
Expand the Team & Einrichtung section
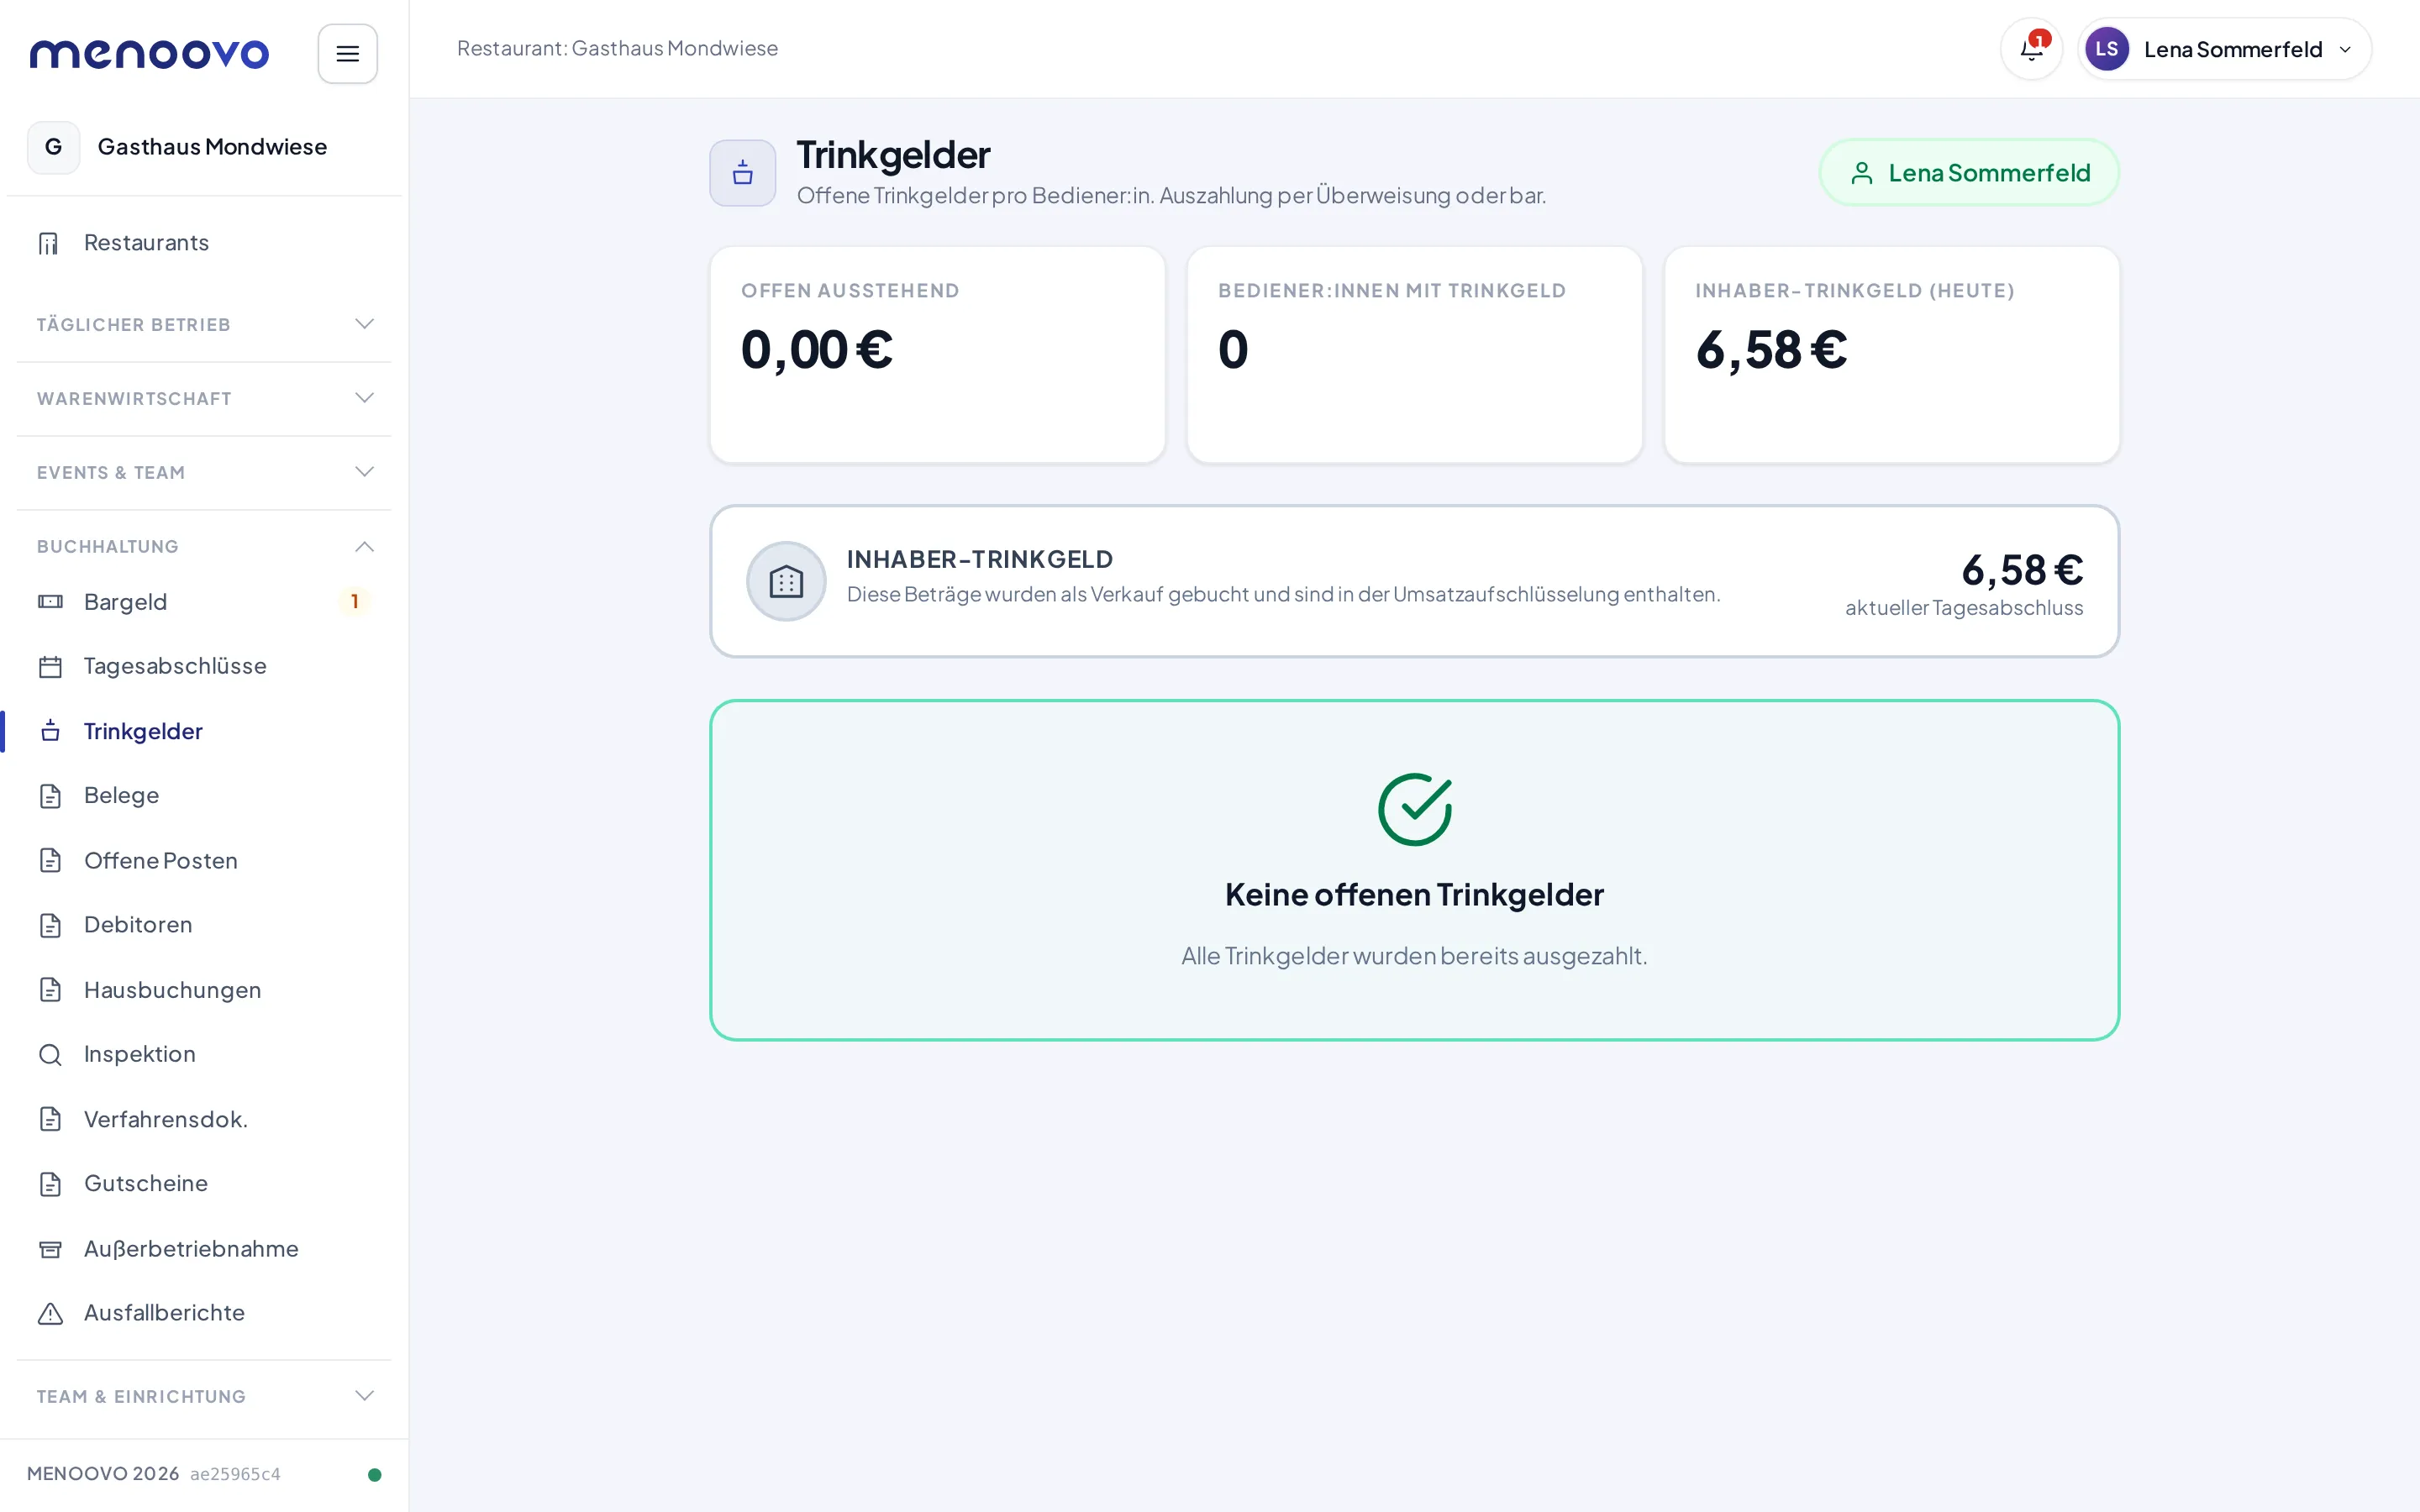[204, 1396]
